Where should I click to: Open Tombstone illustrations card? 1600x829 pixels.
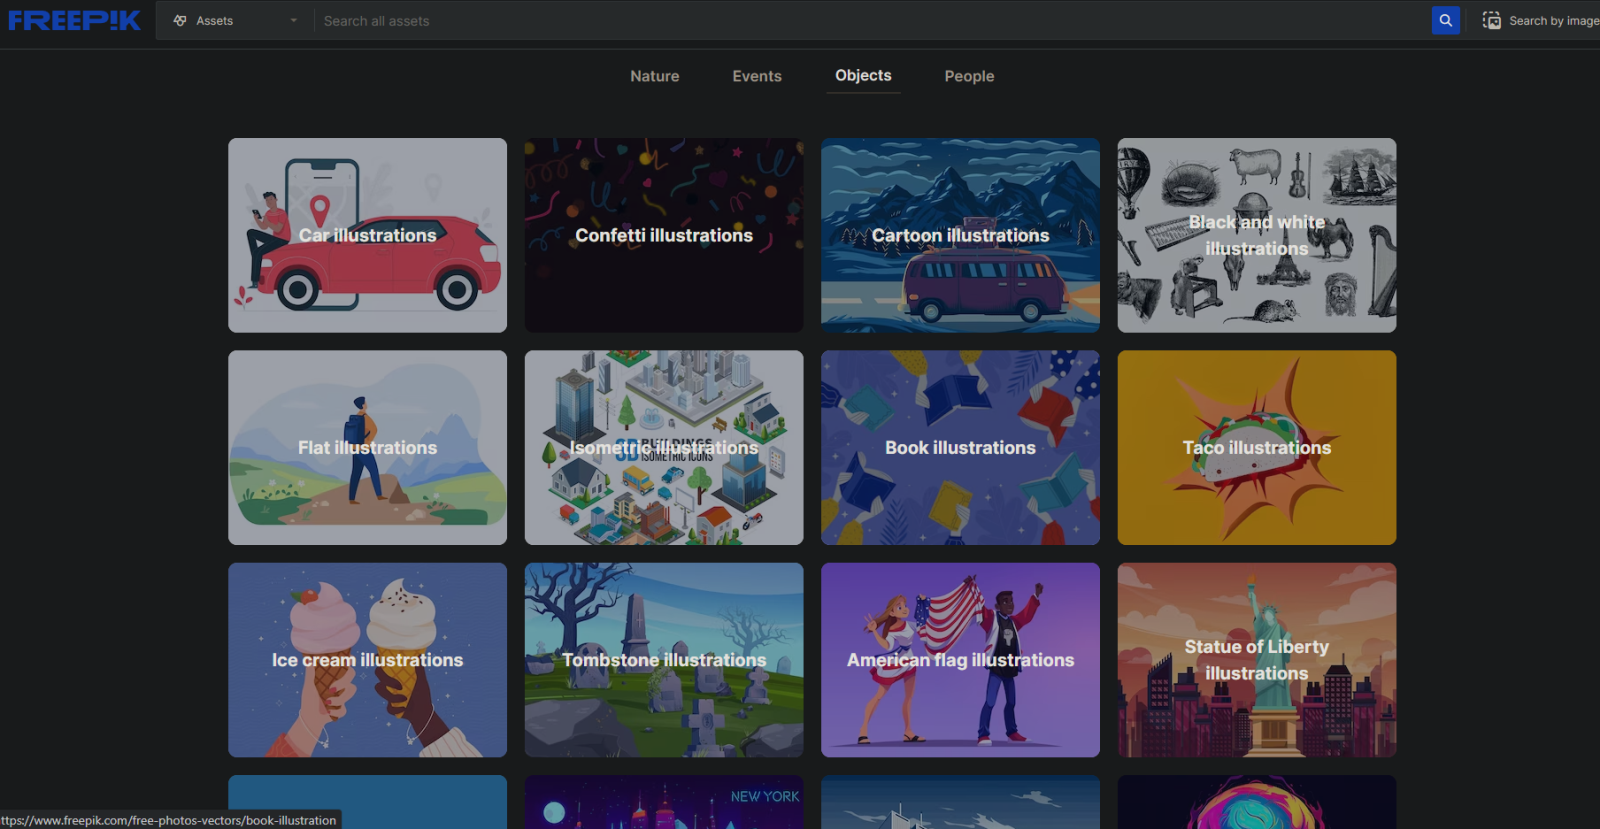coord(664,660)
